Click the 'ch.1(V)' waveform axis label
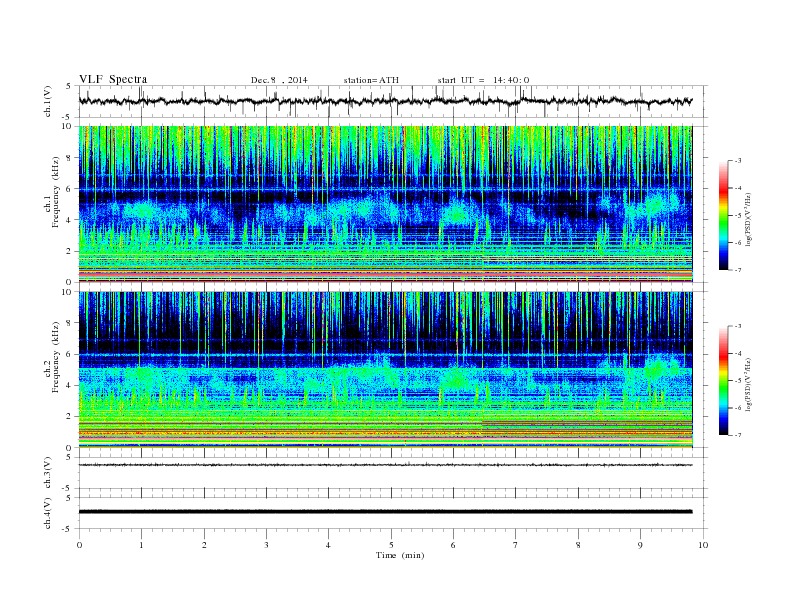The height and width of the screenshot is (612, 792). click(48, 101)
